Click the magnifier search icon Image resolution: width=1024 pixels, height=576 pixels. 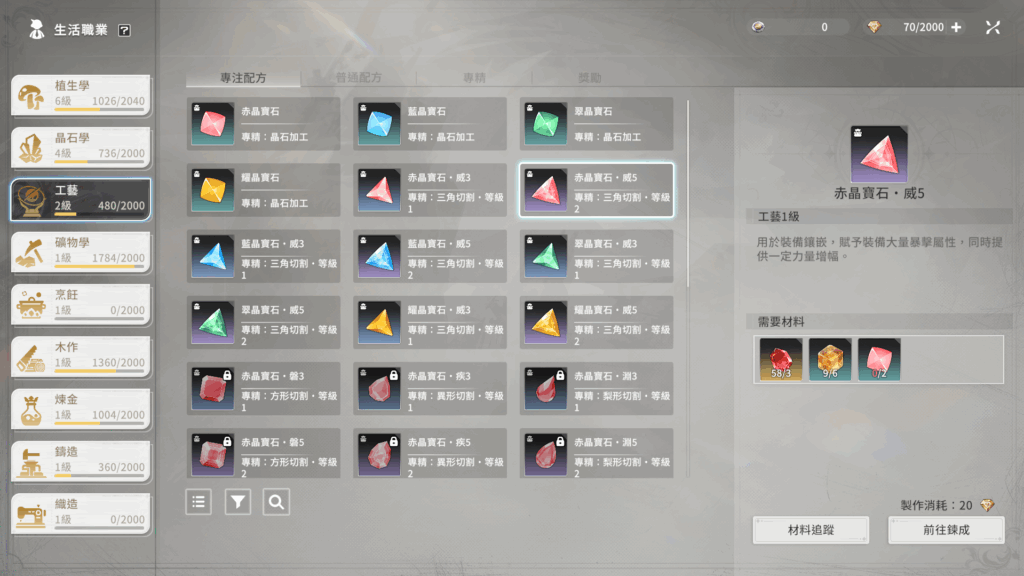coord(276,502)
